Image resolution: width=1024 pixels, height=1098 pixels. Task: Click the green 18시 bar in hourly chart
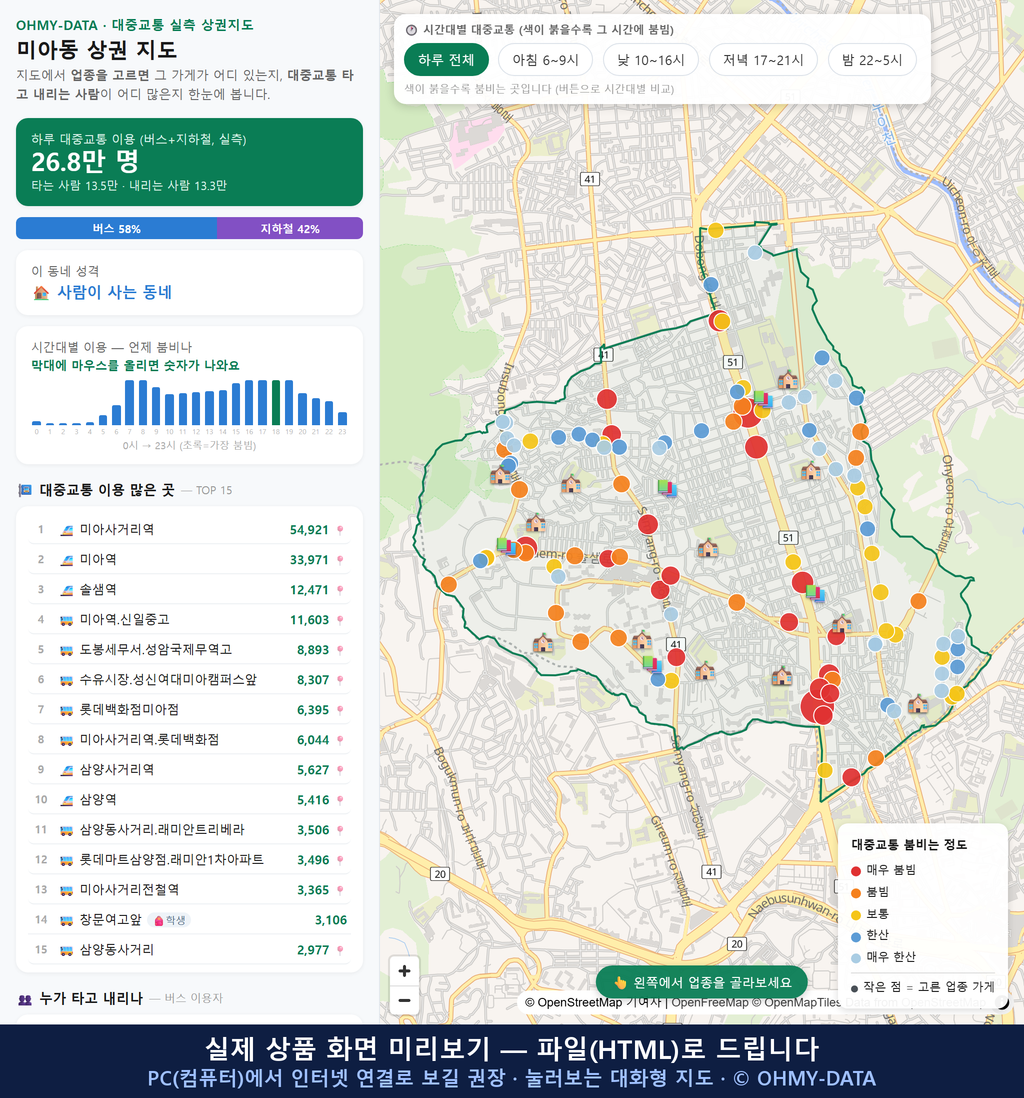276,403
